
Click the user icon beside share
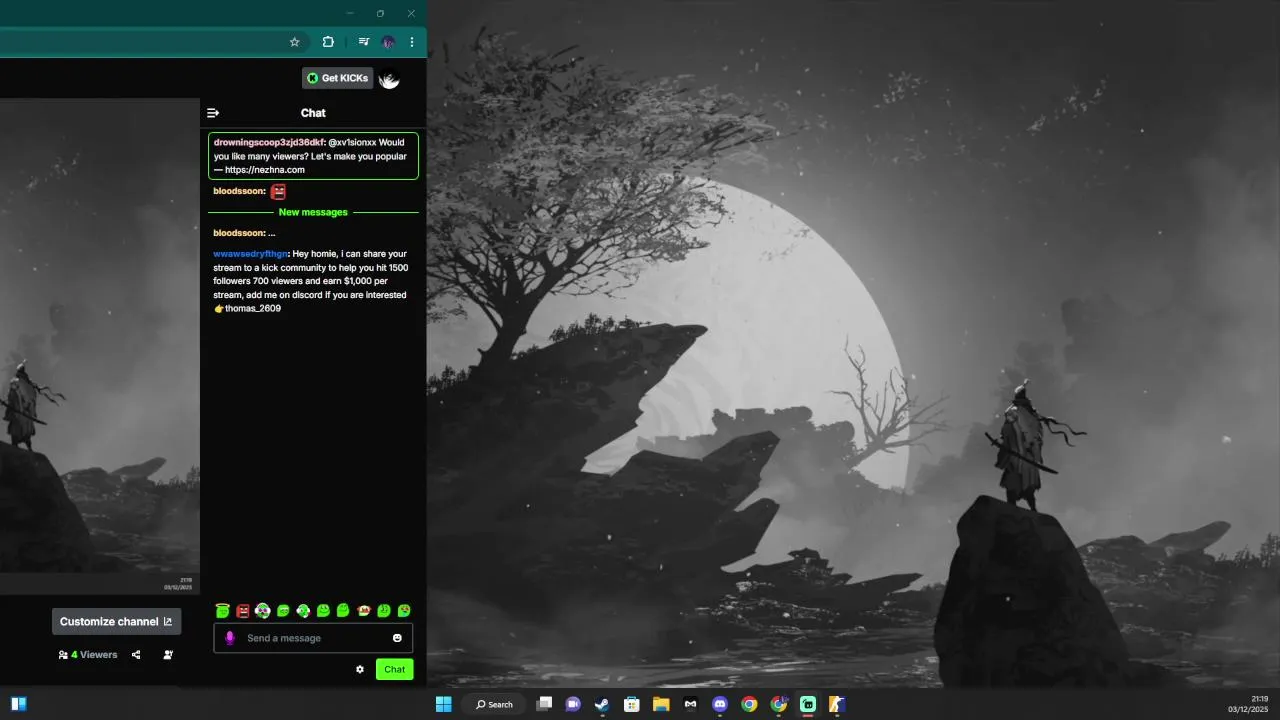click(x=167, y=655)
